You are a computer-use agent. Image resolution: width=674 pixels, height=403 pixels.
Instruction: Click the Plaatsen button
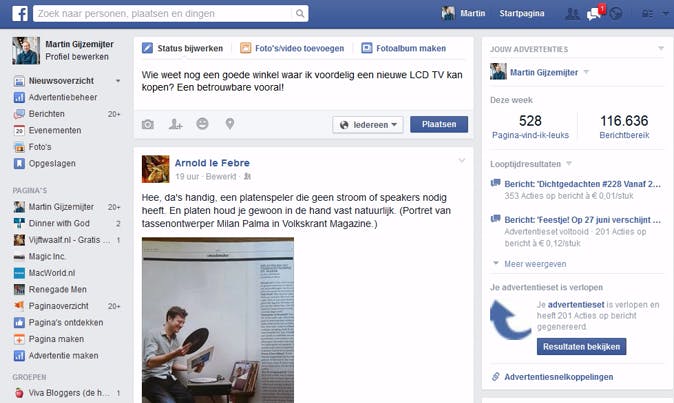[x=439, y=124]
